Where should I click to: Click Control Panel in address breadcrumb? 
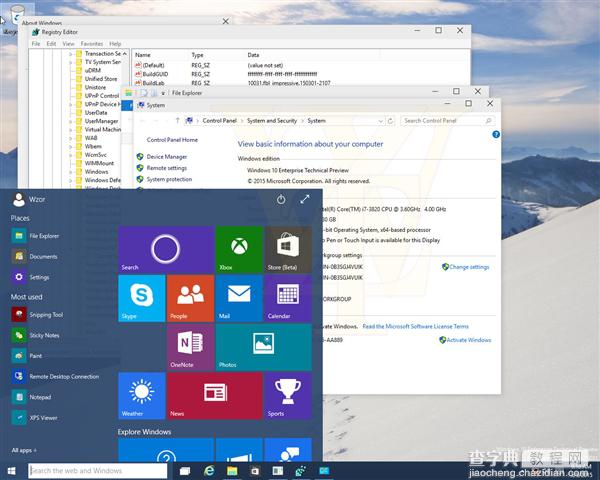220,121
